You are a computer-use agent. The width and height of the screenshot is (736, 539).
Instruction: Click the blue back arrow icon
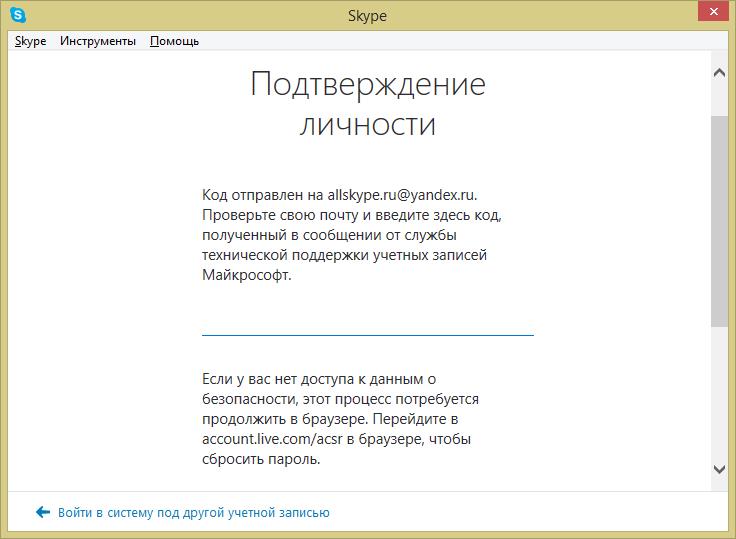coord(42,512)
